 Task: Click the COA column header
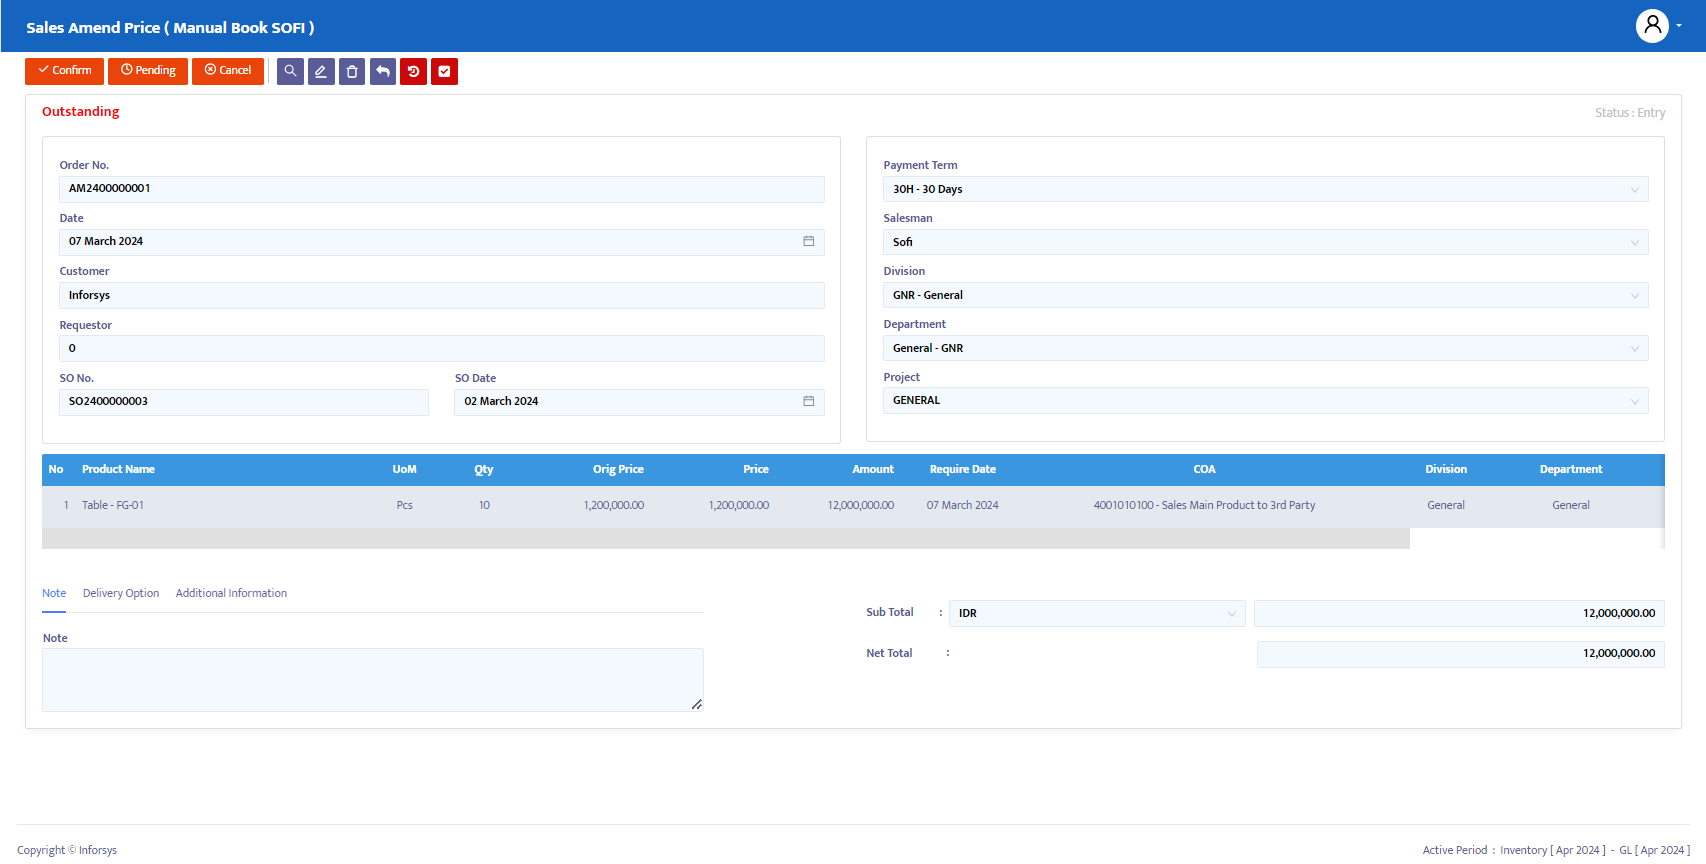(x=1204, y=469)
